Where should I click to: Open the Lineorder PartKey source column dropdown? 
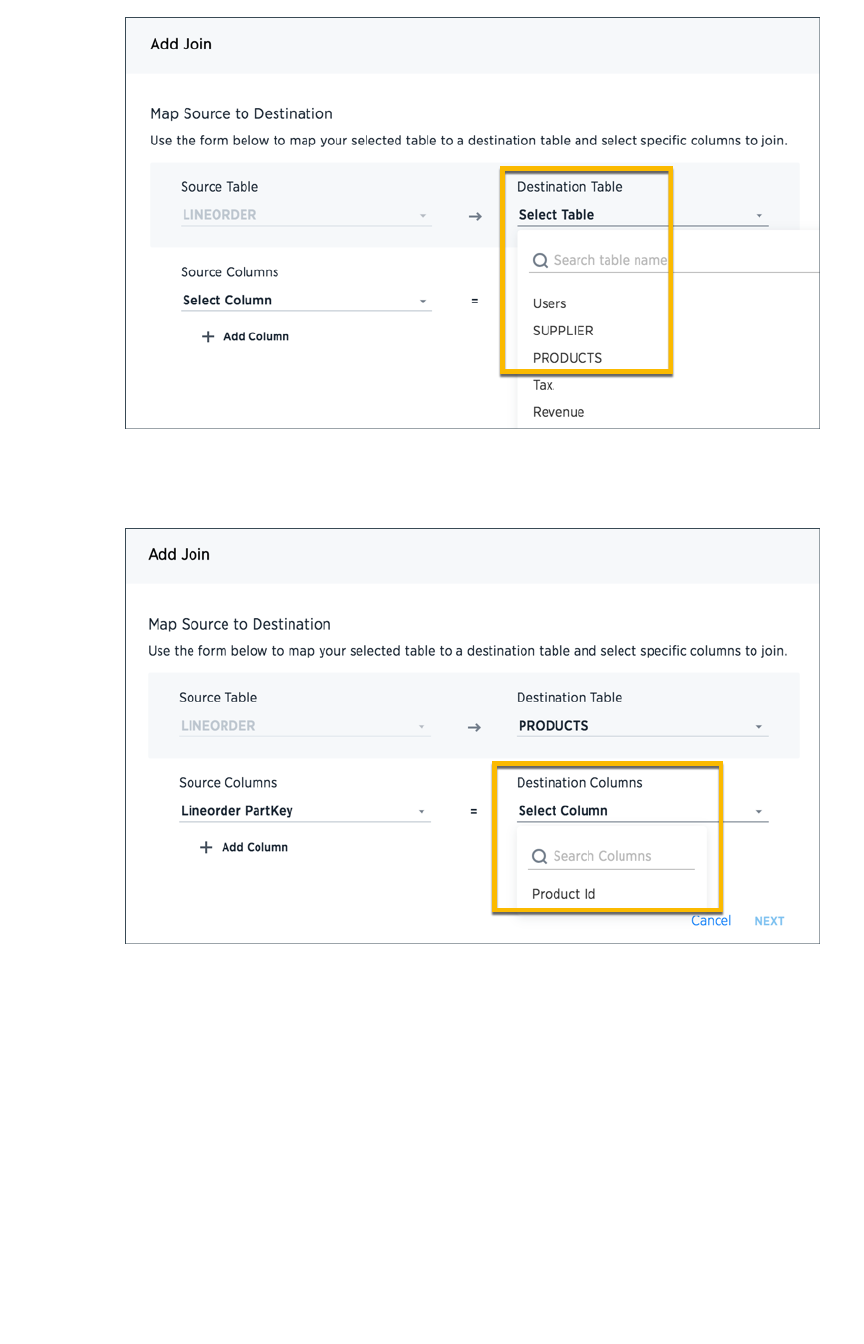(x=305, y=811)
